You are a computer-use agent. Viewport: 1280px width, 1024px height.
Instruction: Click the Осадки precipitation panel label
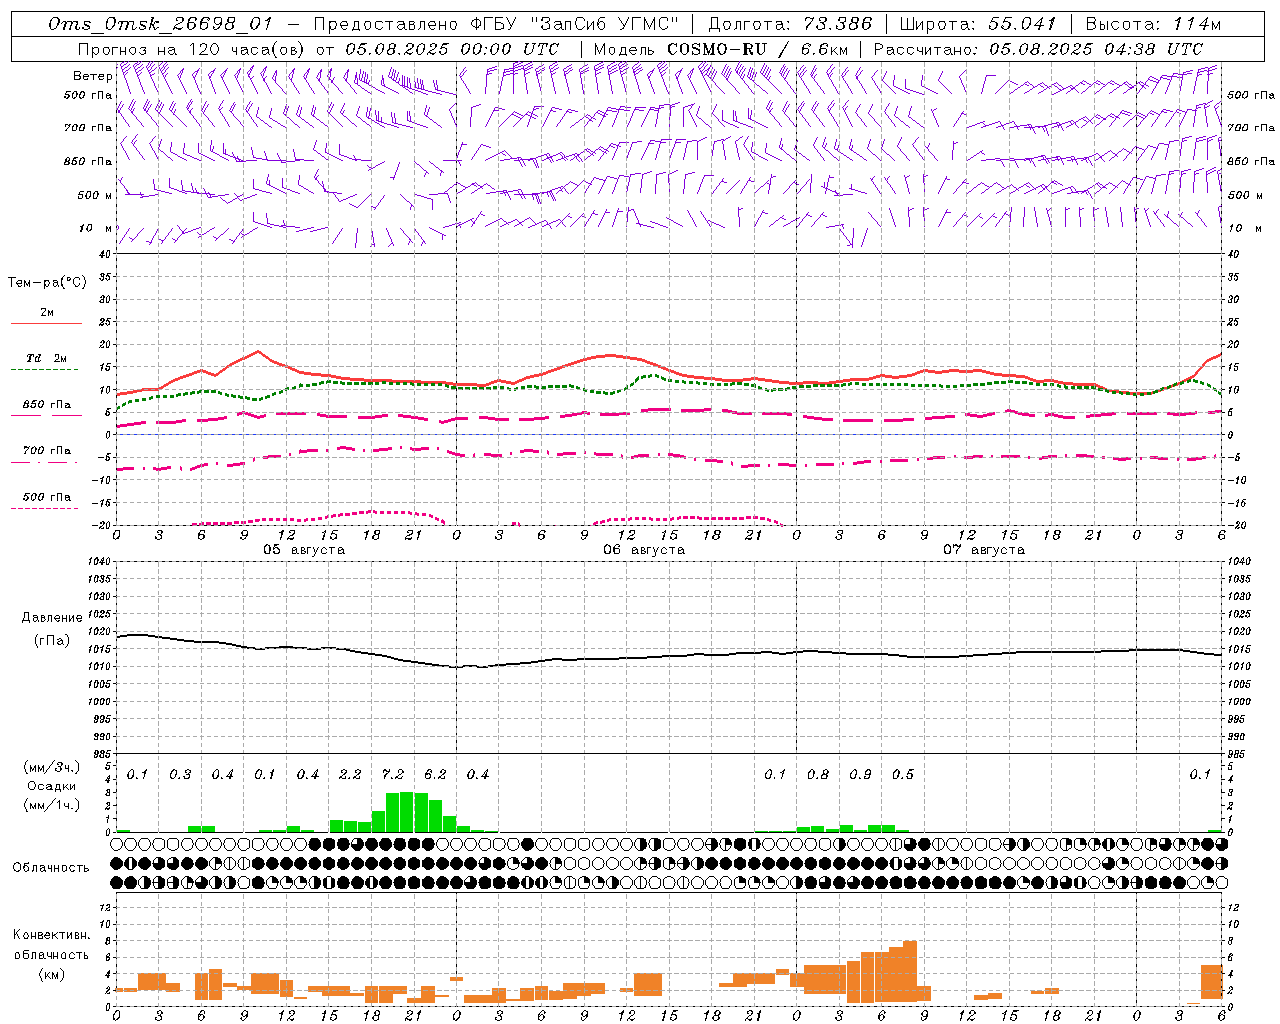coord(52,786)
